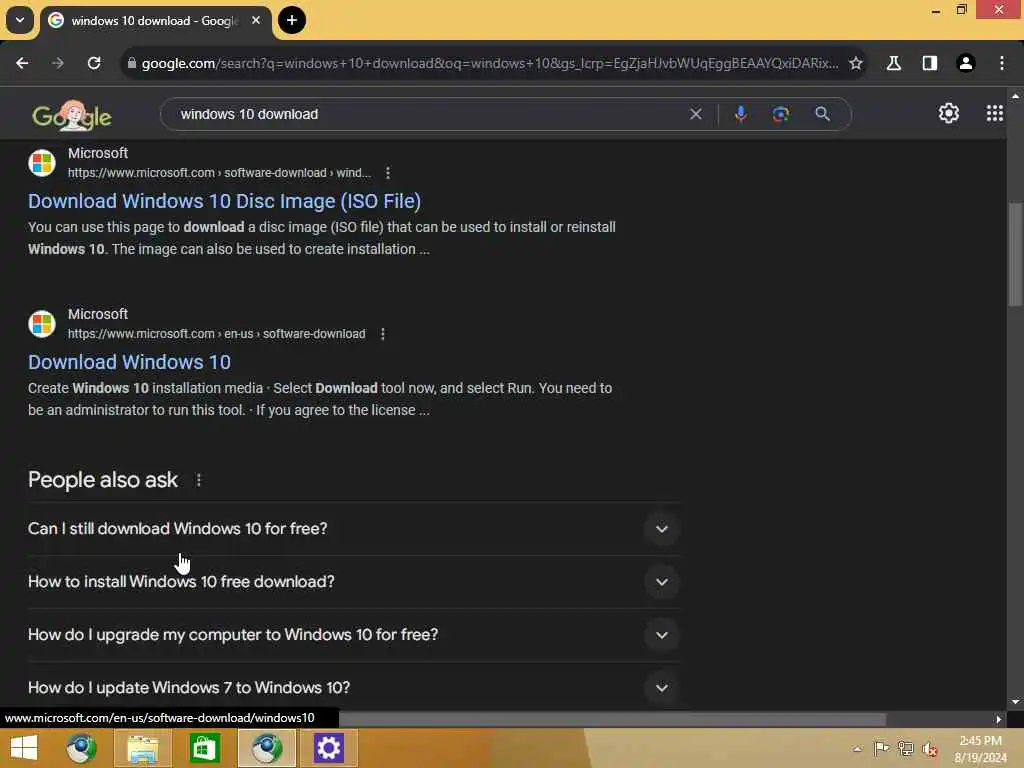1024x768 pixels.
Task: Click microsoft.com en-us software-download URL text
Action: pyautogui.click(x=217, y=334)
